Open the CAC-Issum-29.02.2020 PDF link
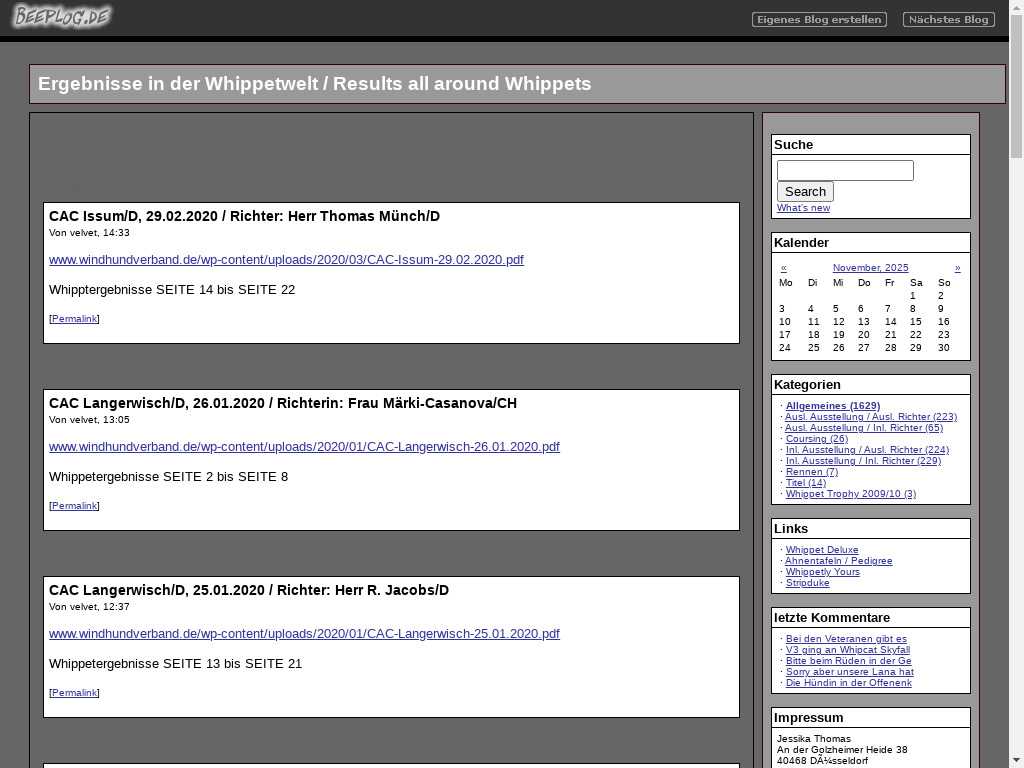The image size is (1024, 768). [x=286, y=260]
